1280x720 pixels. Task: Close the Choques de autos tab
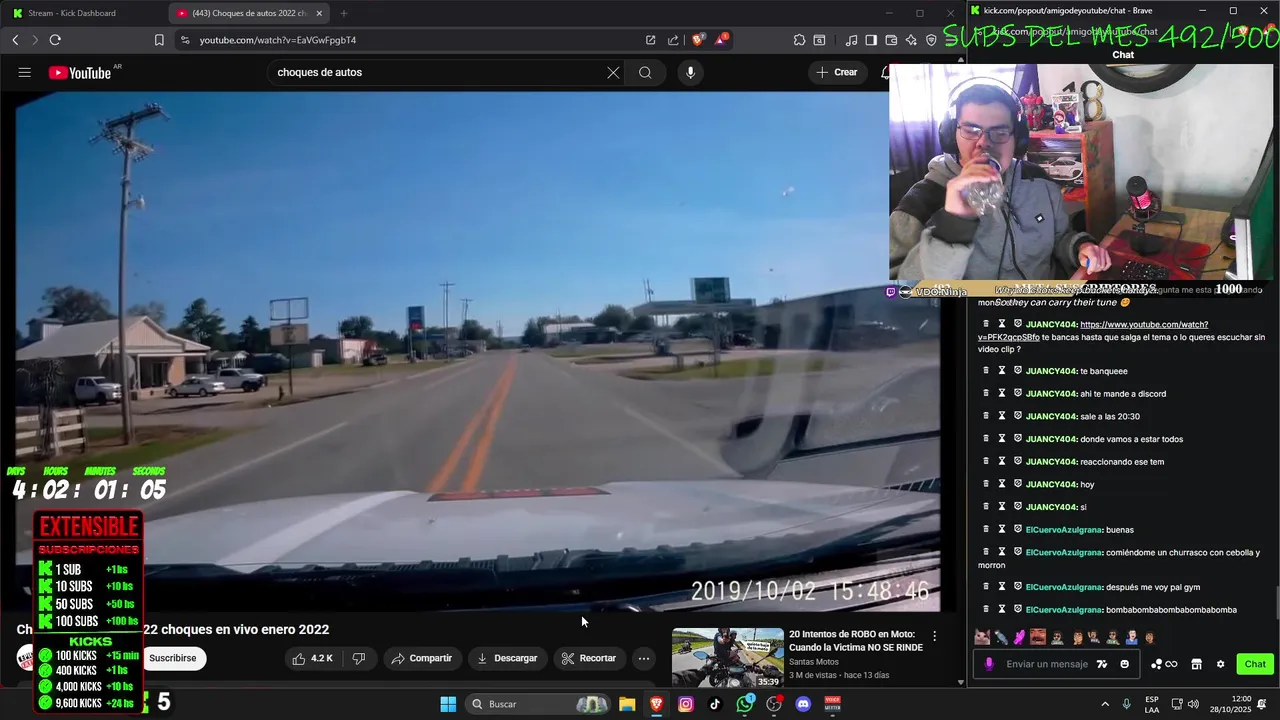click(x=319, y=13)
